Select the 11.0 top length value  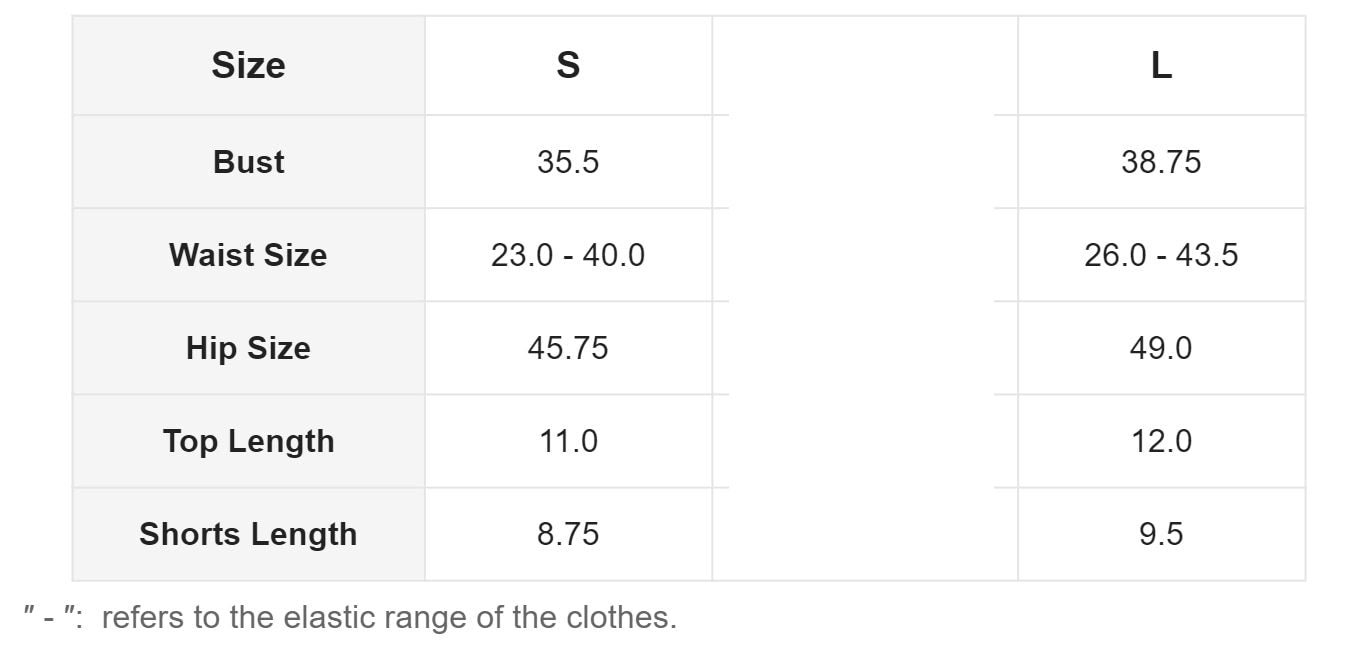[x=568, y=441]
